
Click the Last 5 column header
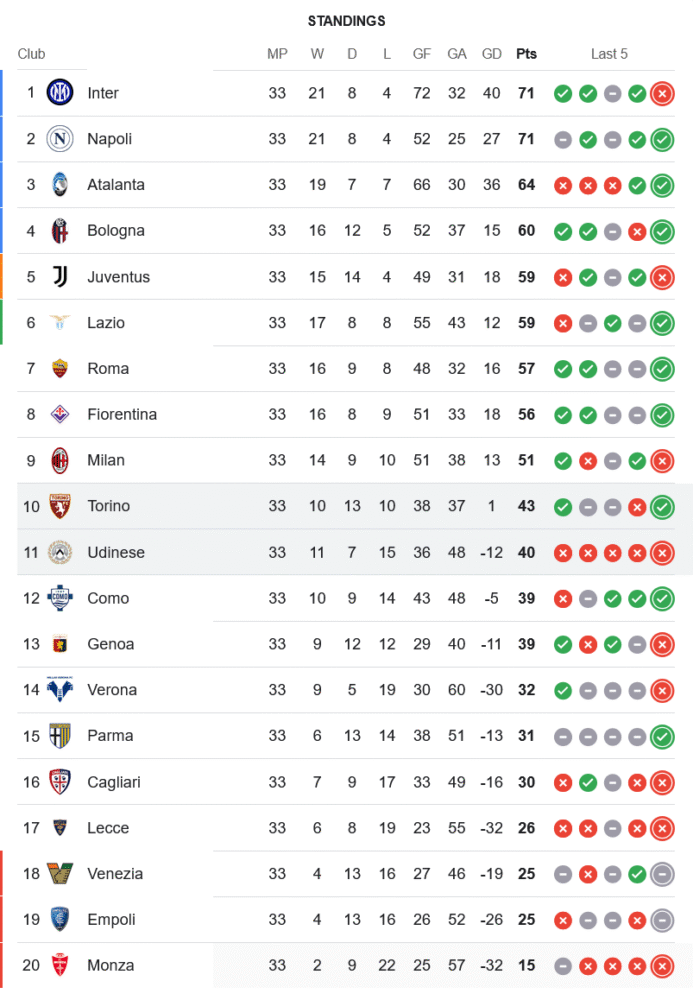[x=609, y=54]
